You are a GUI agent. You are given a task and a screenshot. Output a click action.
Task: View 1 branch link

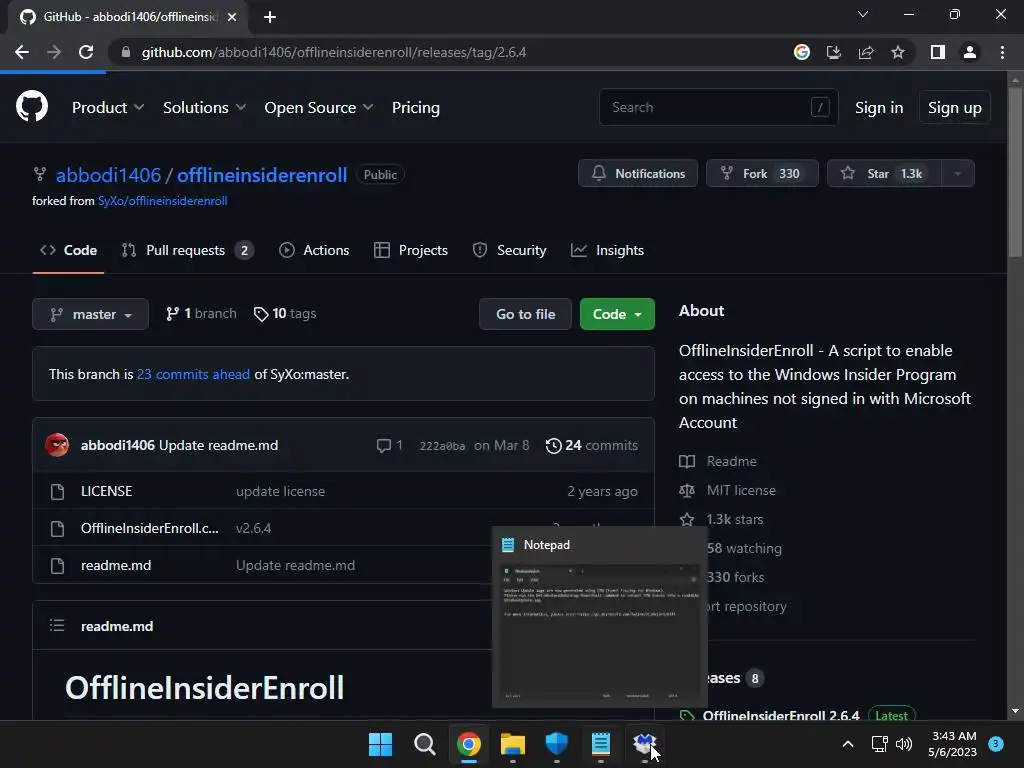[201, 314]
